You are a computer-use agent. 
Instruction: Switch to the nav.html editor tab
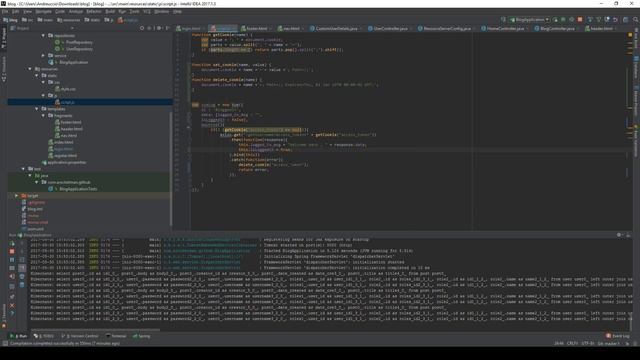coord(291,29)
